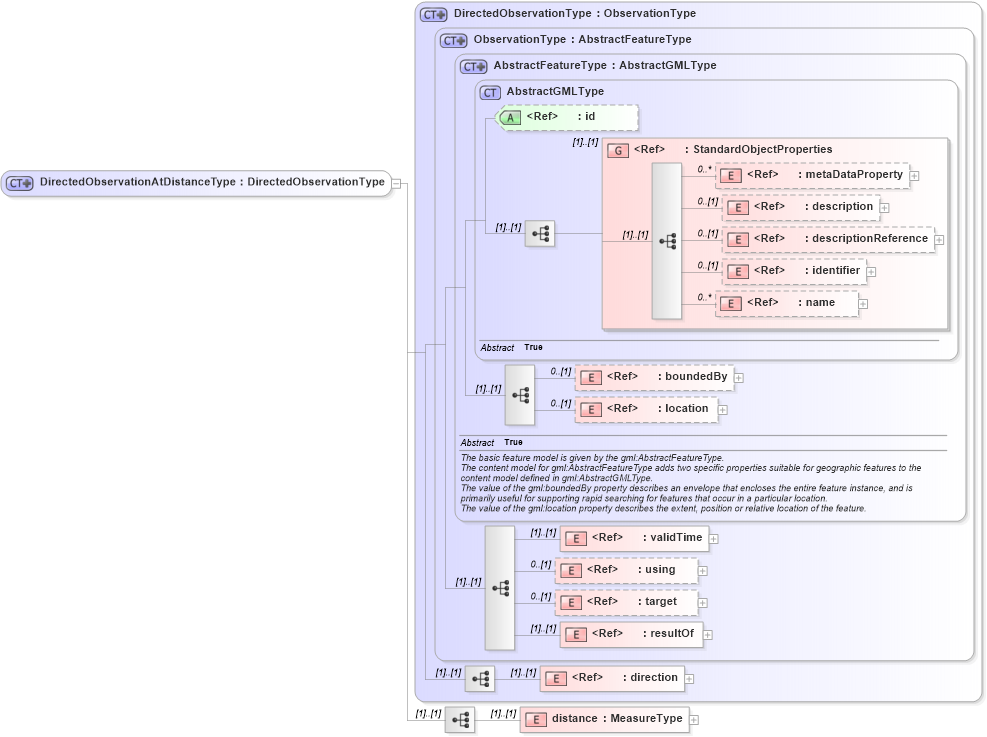Expand the descriptionReference element
Image resolution: width=987 pixels, height=737 pixels.
(939, 240)
